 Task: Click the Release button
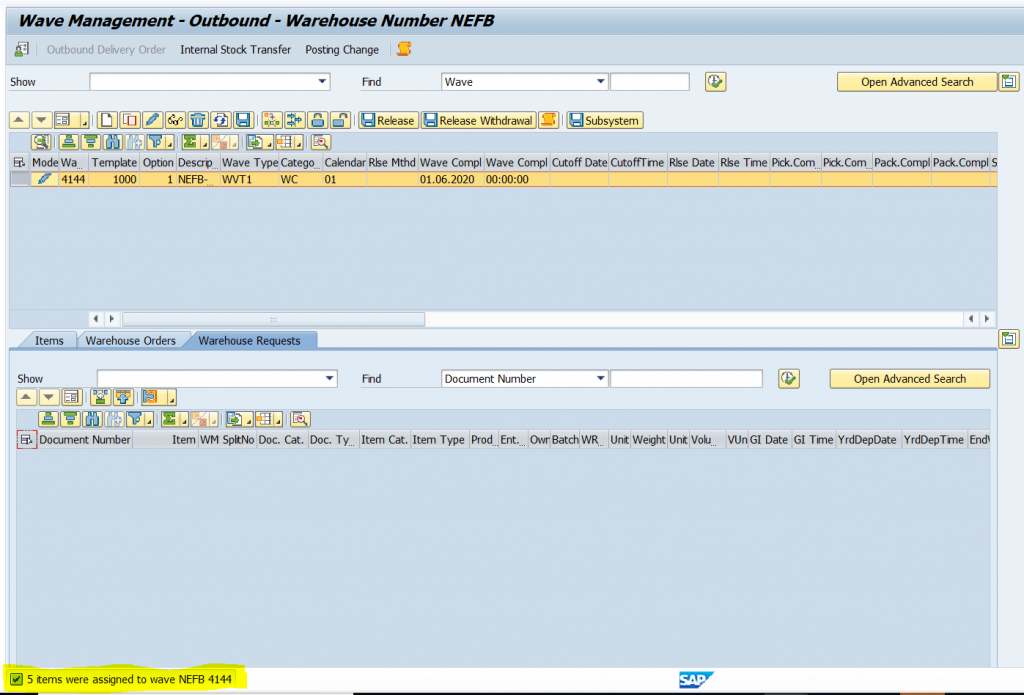tap(389, 120)
